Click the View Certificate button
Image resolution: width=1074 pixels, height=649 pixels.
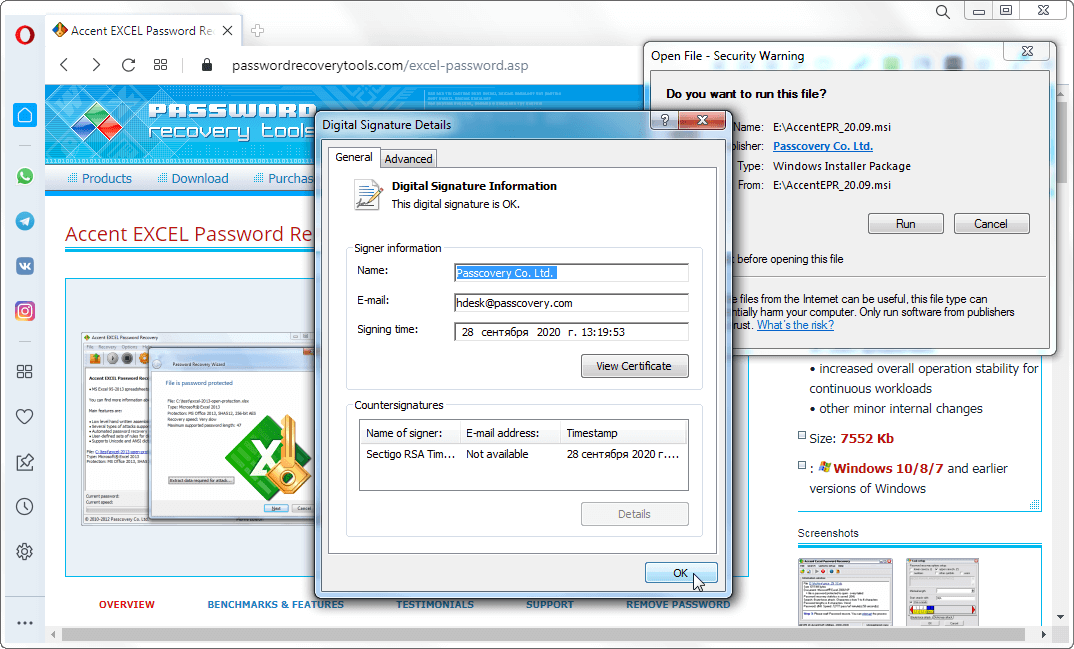click(634, 366)
